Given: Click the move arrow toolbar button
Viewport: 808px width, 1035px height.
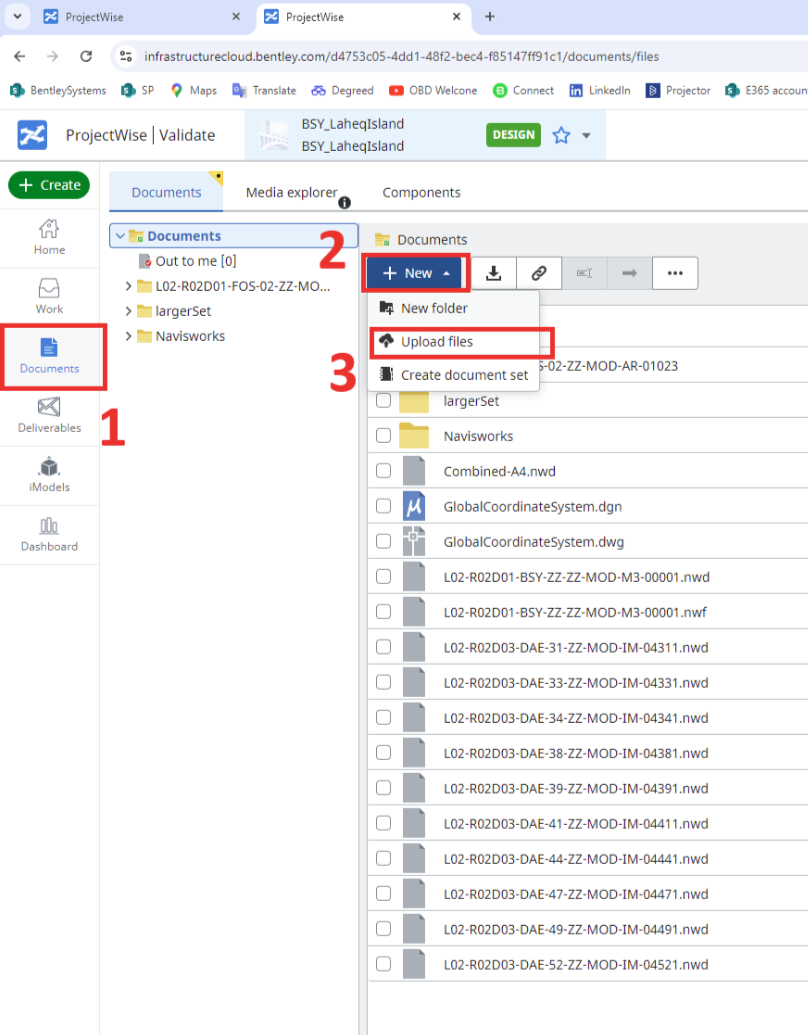Looking at the screenshot, I should click(x=629, y=273).
